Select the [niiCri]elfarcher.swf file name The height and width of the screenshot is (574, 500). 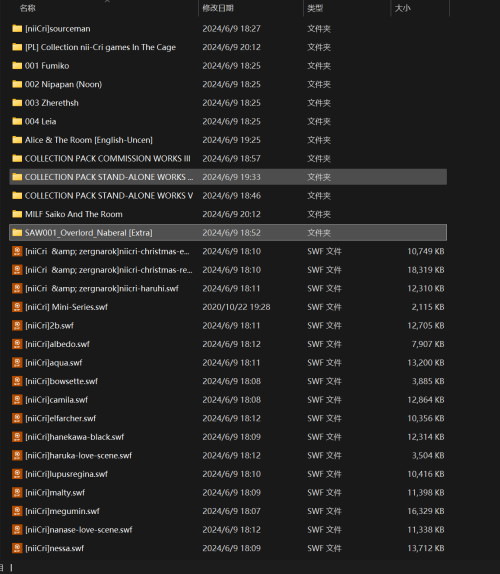click(x=60, y=418)
